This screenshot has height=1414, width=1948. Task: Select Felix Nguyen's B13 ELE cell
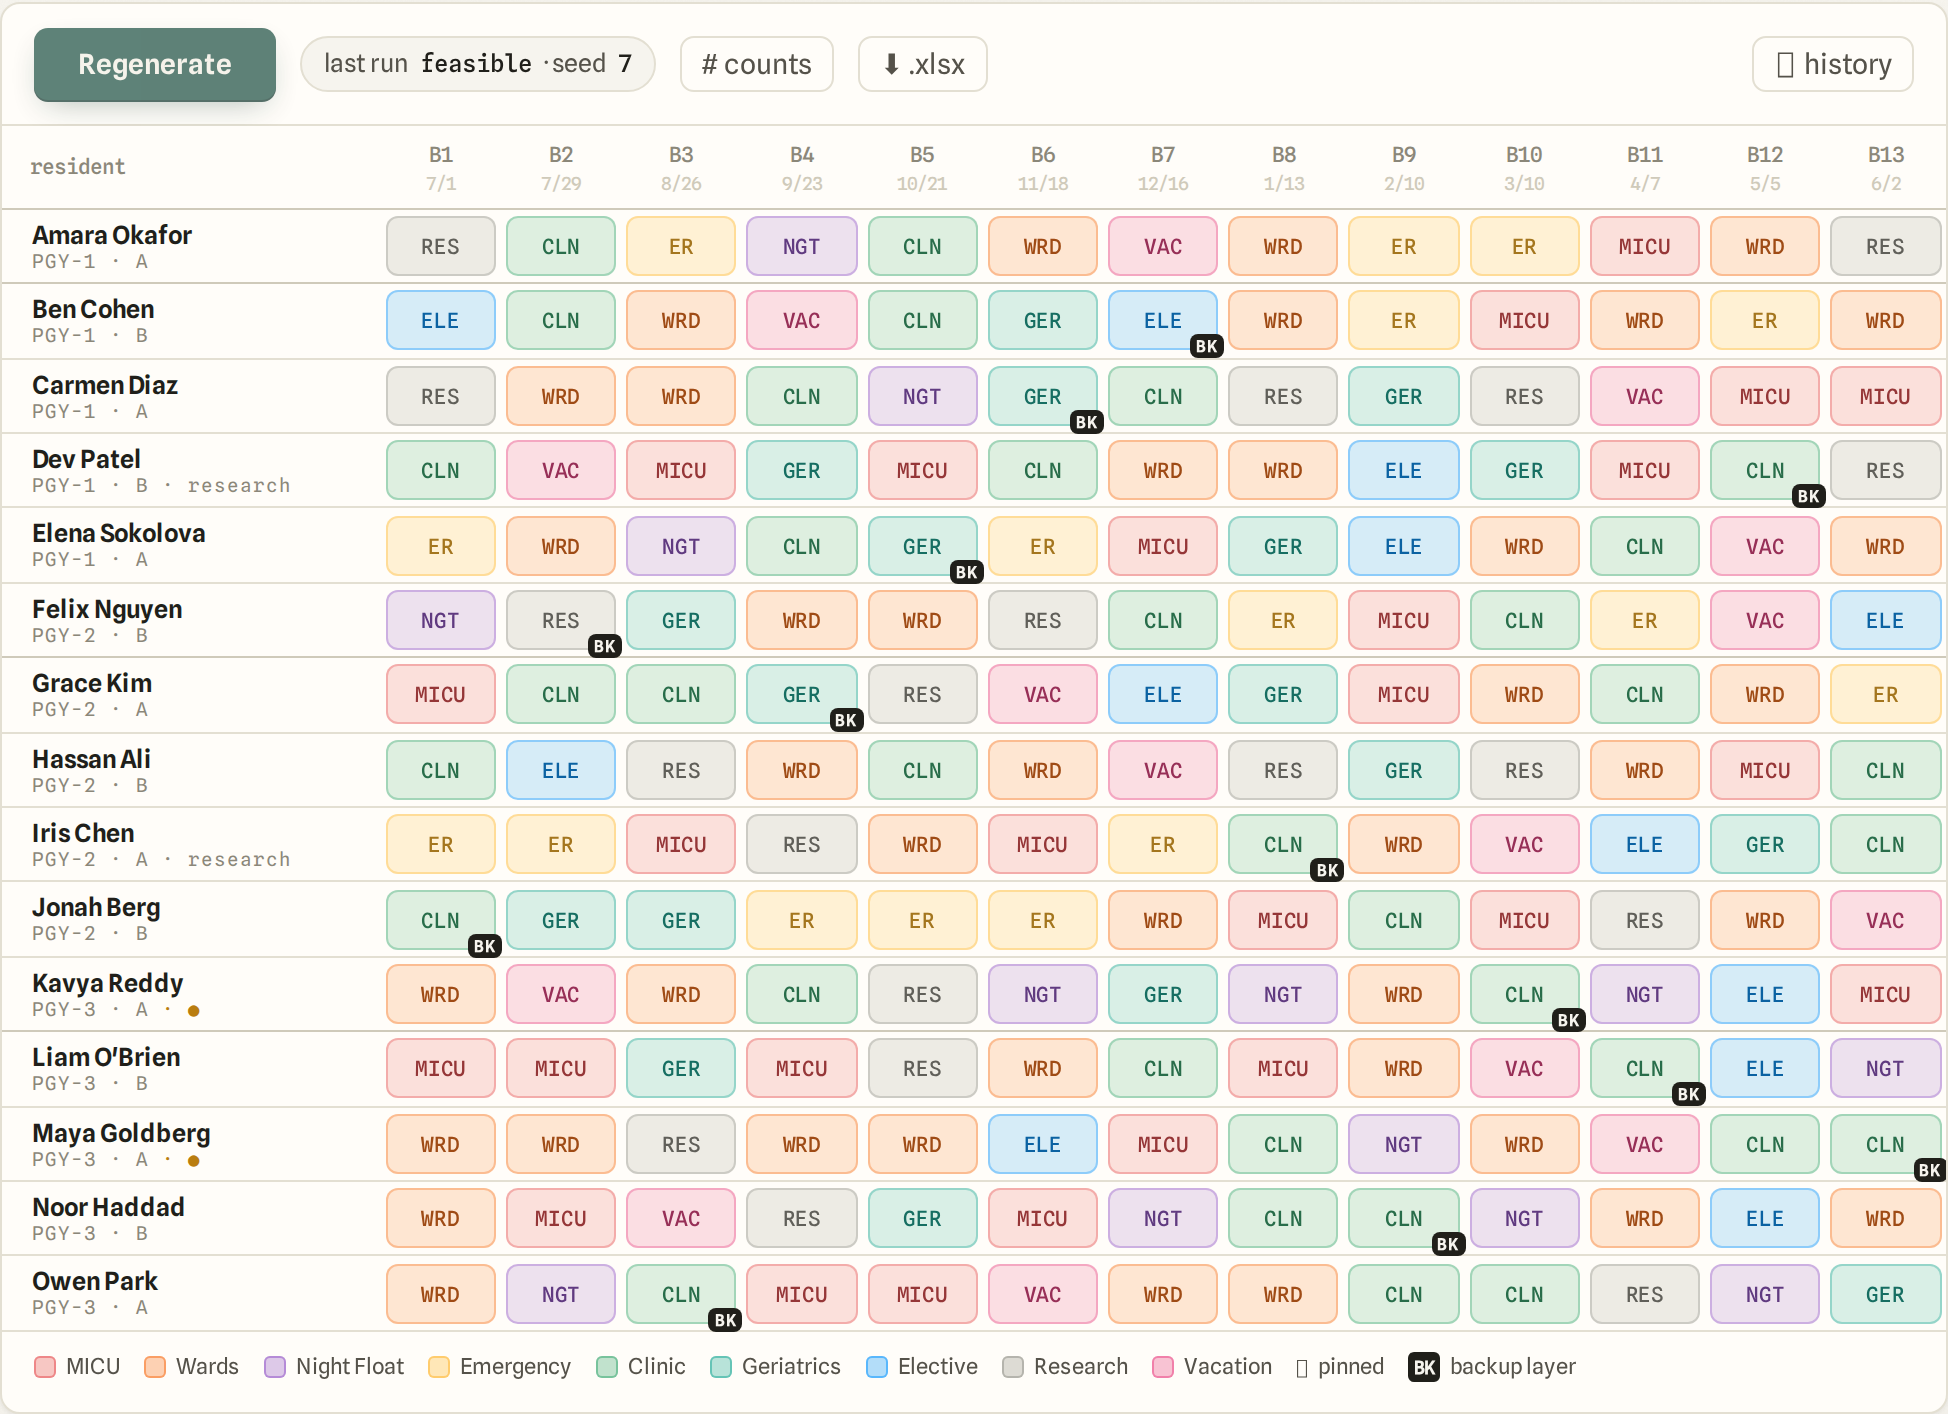(1886, 621)
